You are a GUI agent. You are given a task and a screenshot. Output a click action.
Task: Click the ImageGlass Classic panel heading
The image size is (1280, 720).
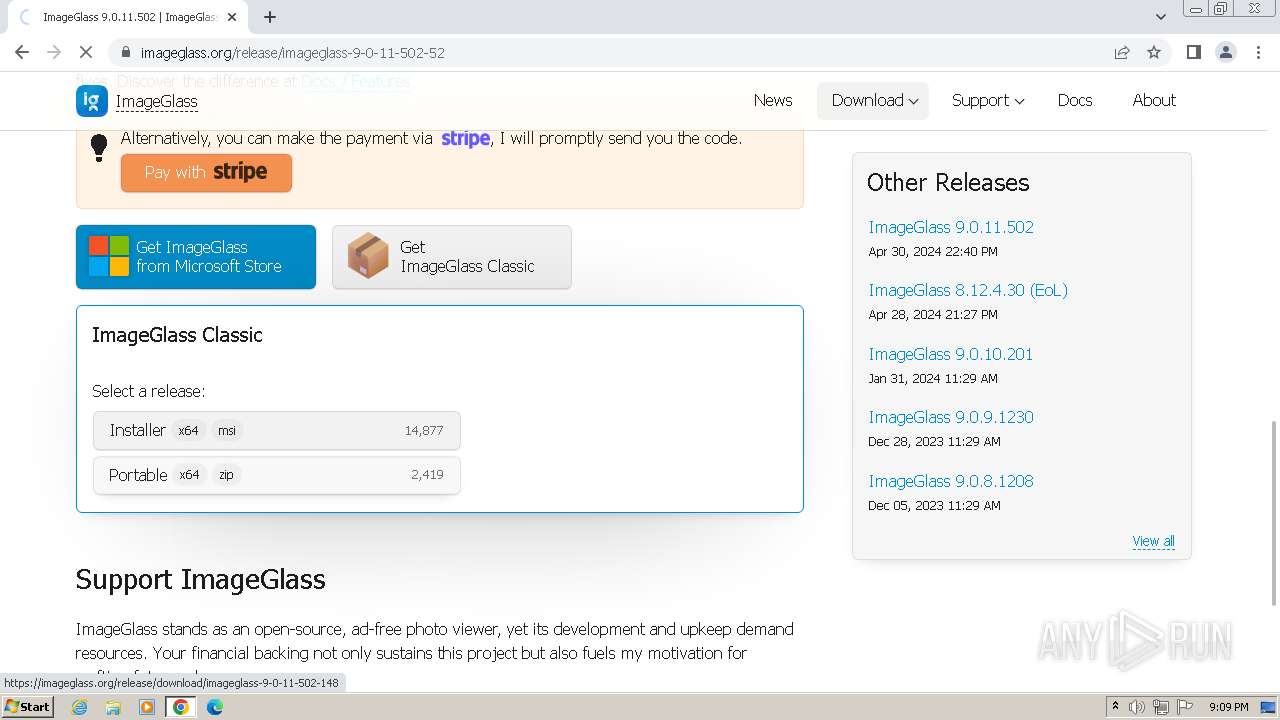pos(177,335)
